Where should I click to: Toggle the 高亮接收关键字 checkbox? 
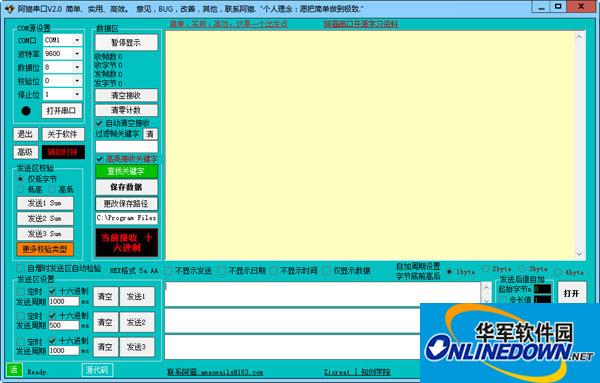(x=99, y=158)
